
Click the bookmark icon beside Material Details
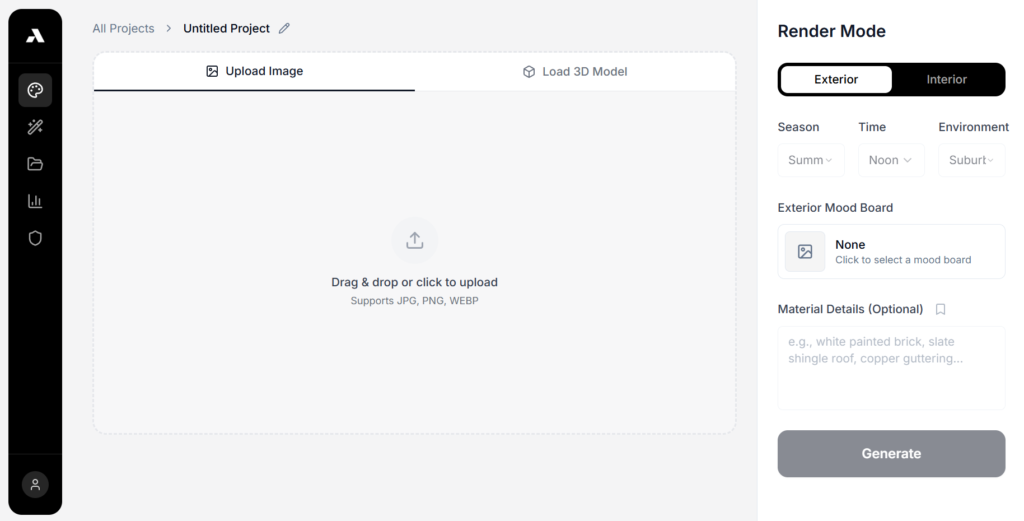(940, 310)
